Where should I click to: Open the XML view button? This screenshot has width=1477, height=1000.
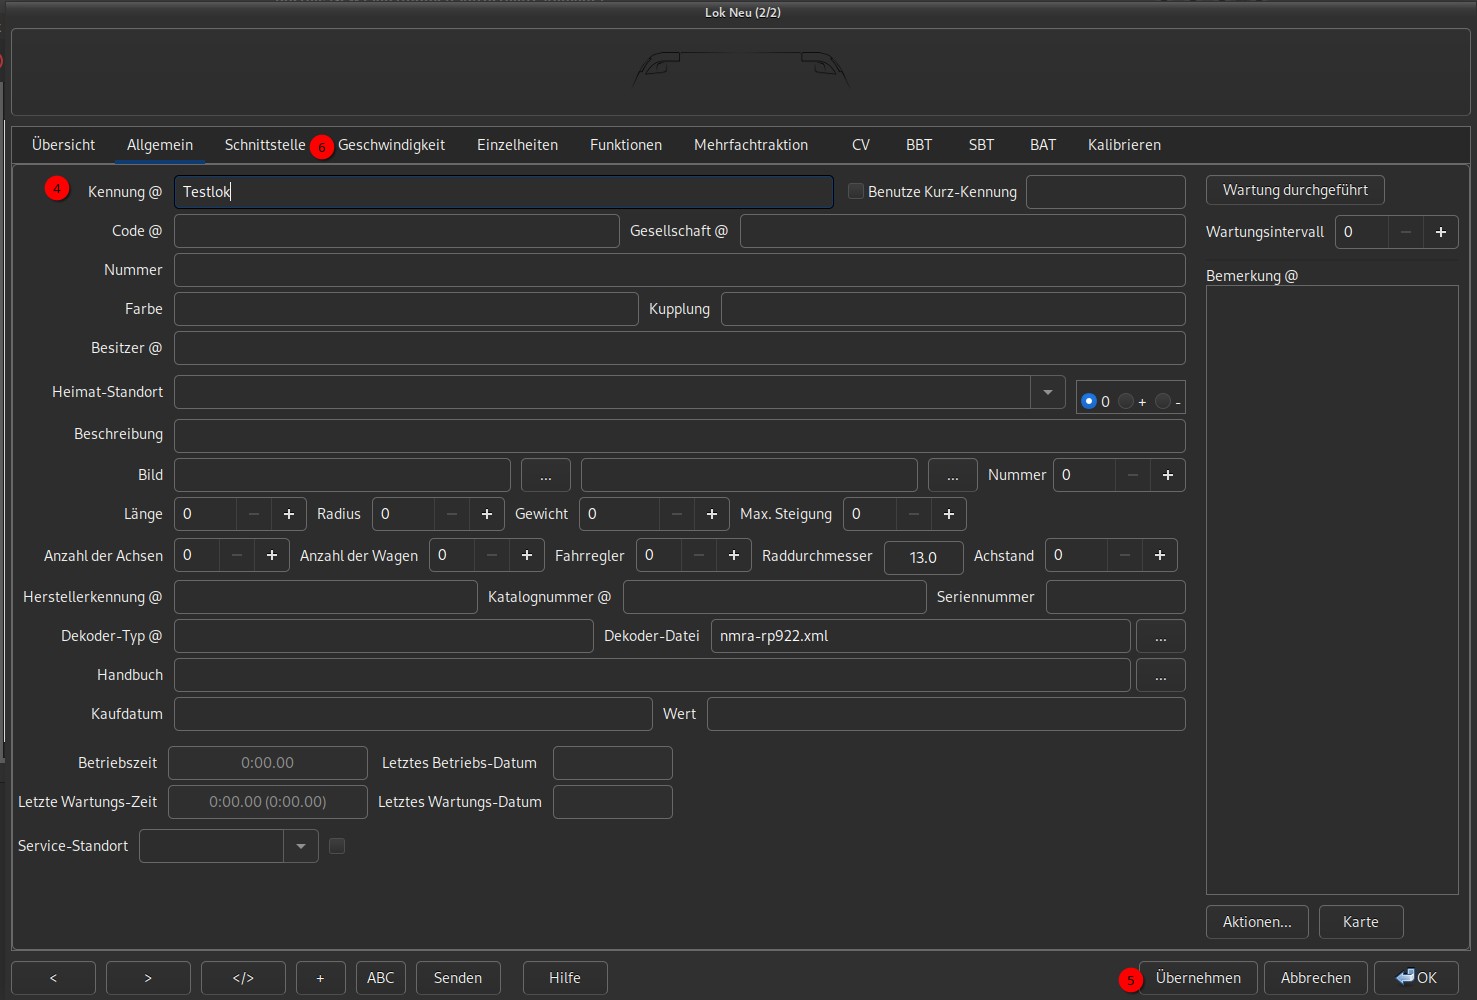[x=243, y=978]
